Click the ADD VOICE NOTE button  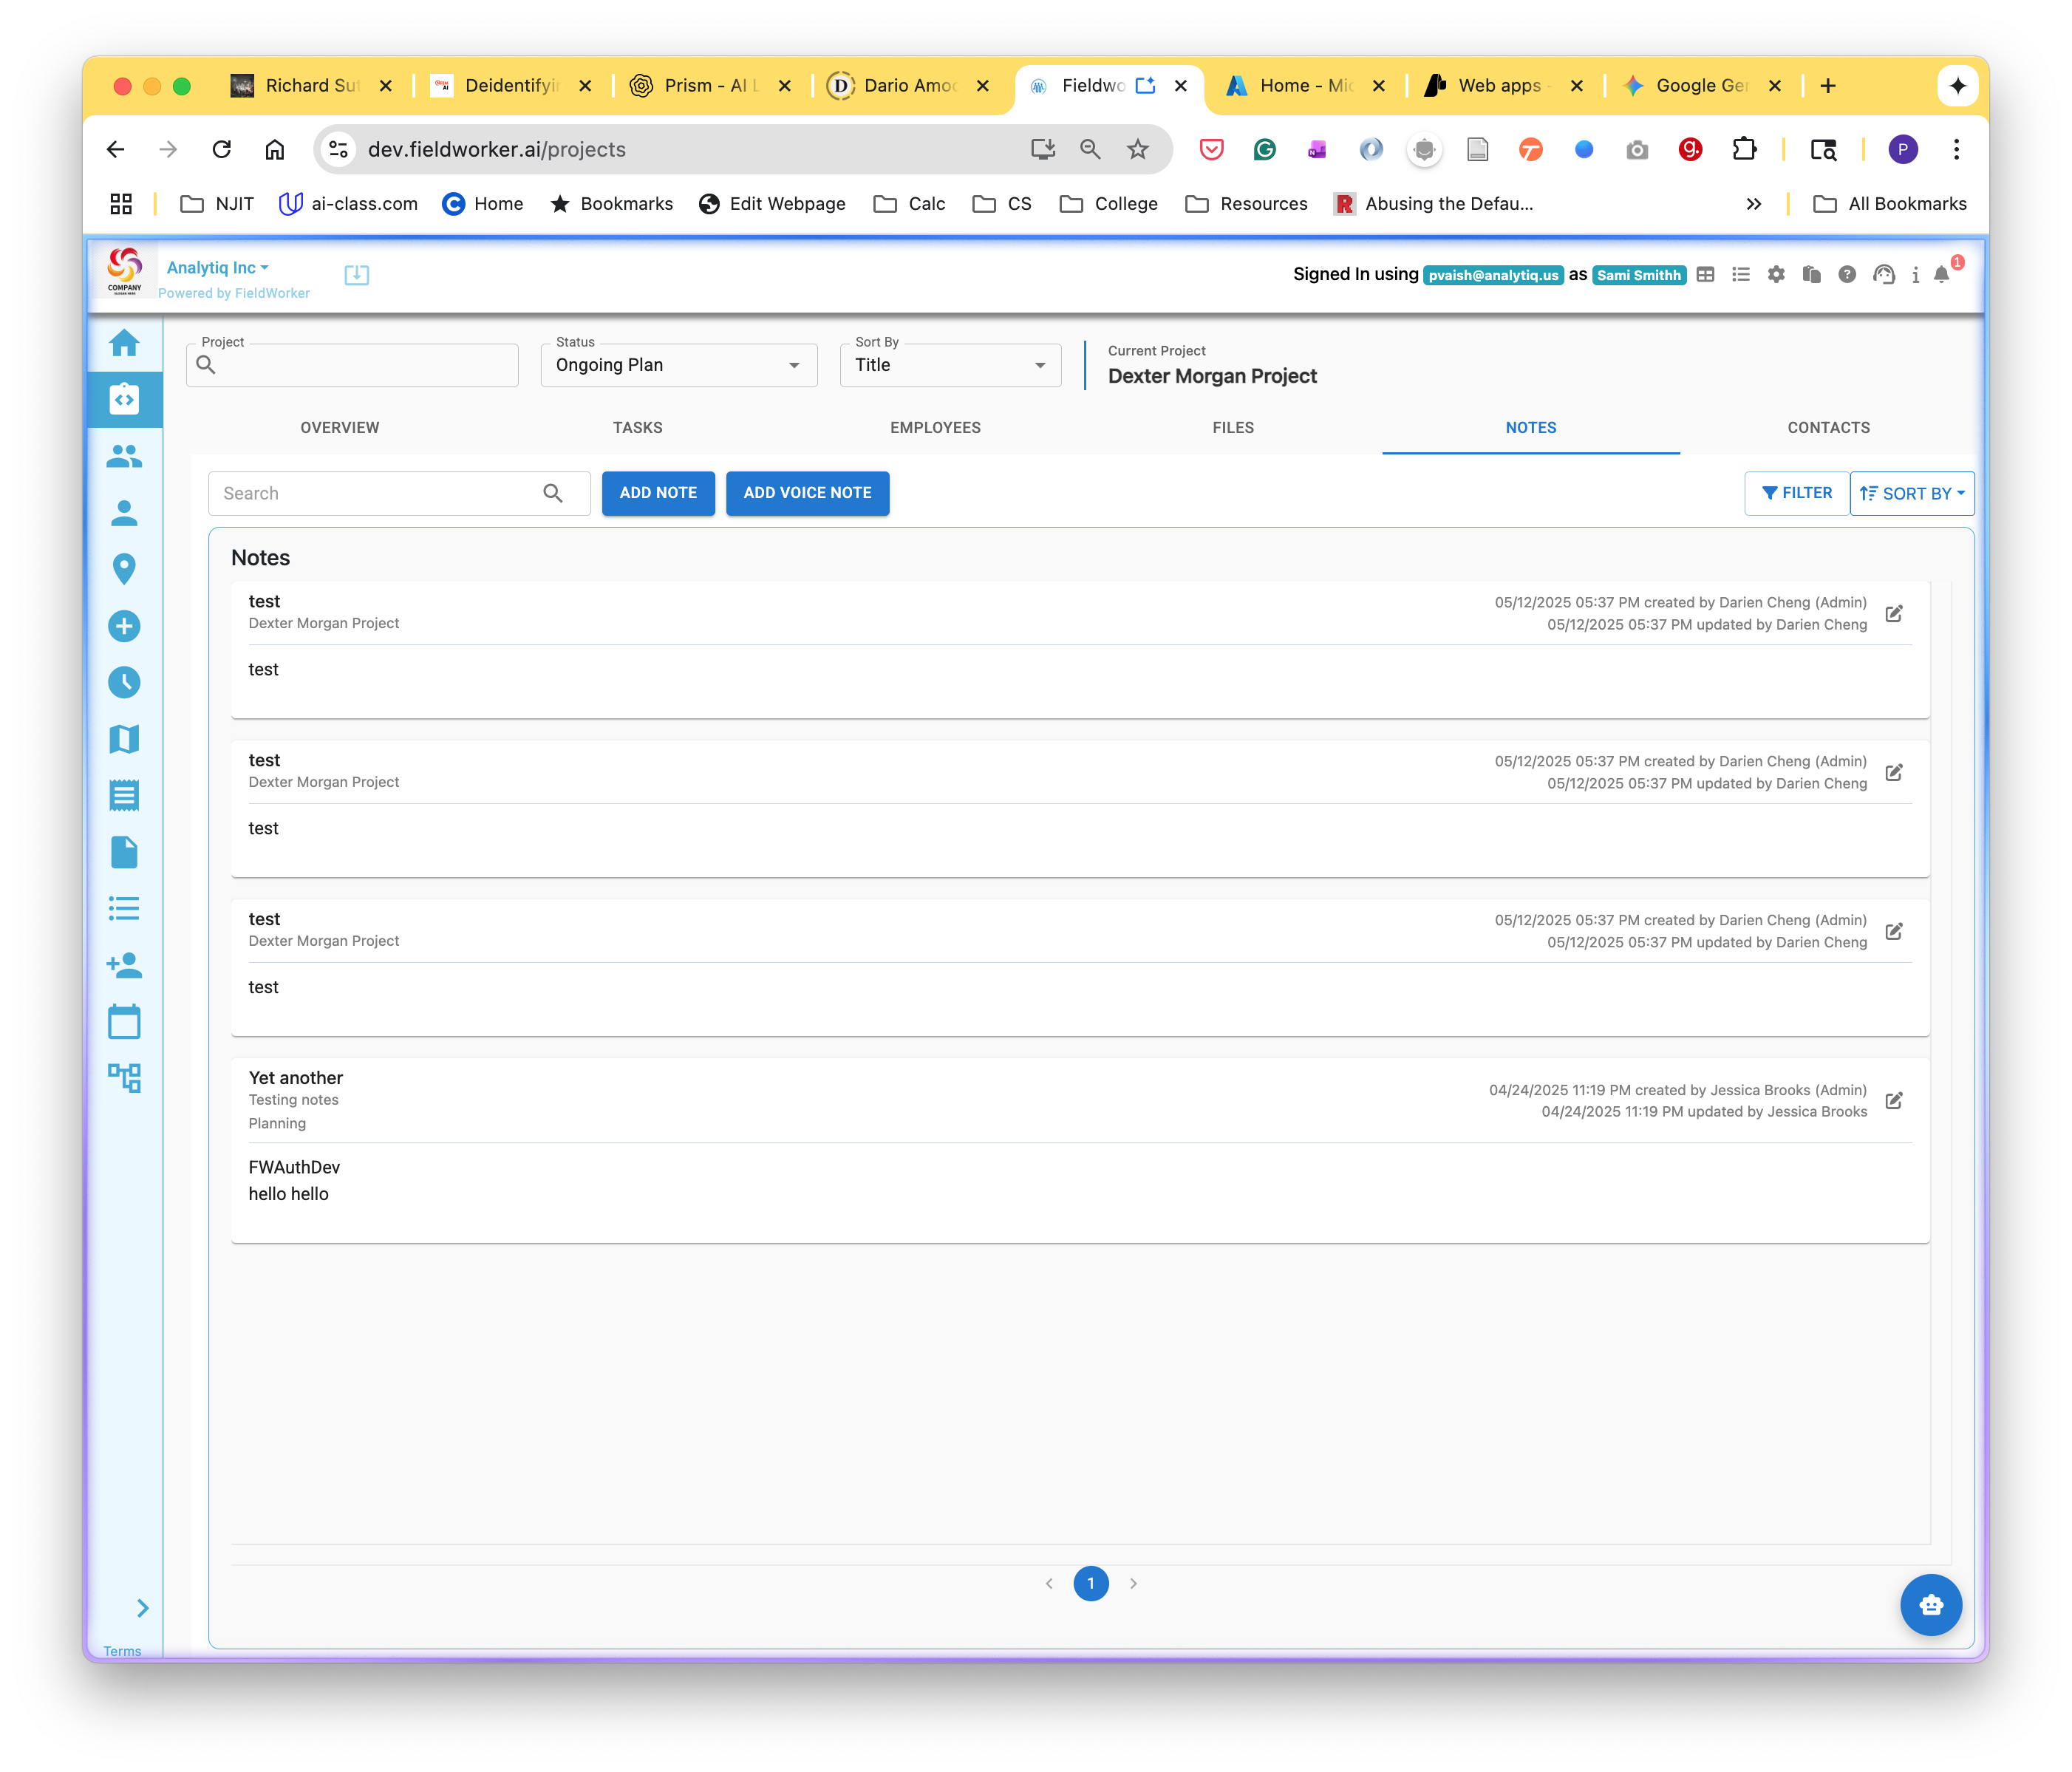pyautogui.click(x=807, y=493)
